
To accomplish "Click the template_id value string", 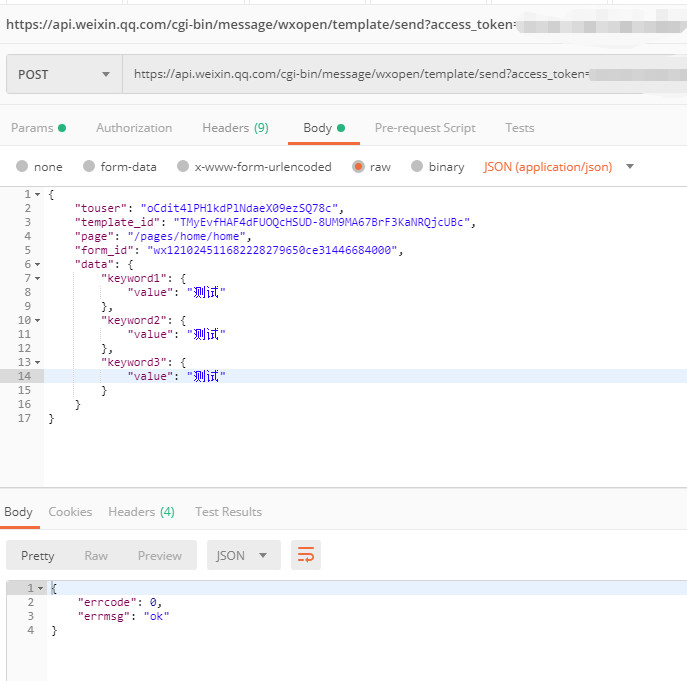I will pyautogui.click(x=322, y=222).
